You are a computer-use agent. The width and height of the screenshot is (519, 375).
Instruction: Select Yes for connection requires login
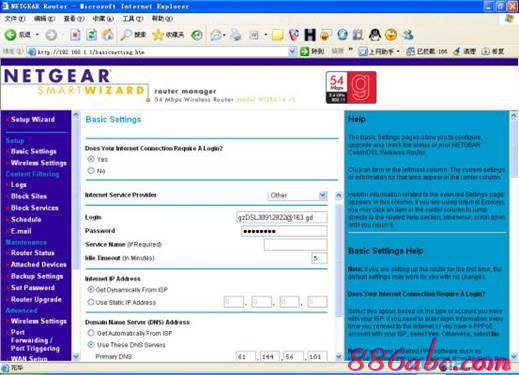[x=91, y=159]
